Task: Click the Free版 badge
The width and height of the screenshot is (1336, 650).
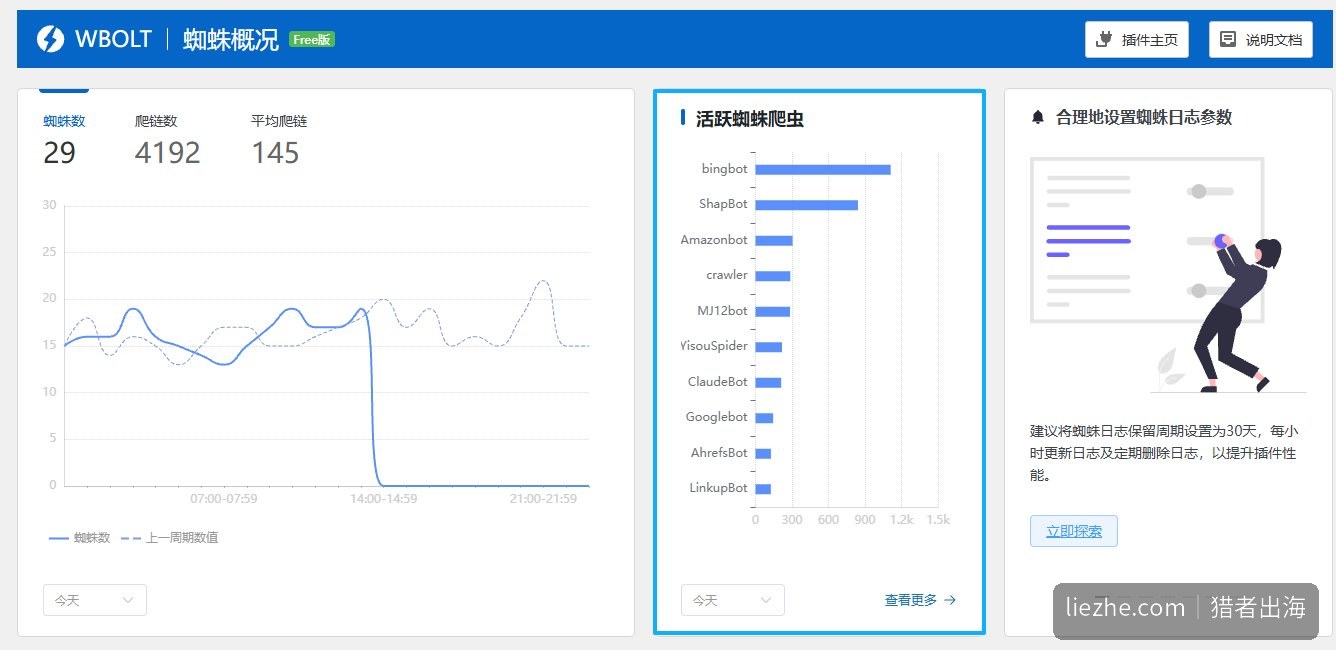Action: click(312, 39)
